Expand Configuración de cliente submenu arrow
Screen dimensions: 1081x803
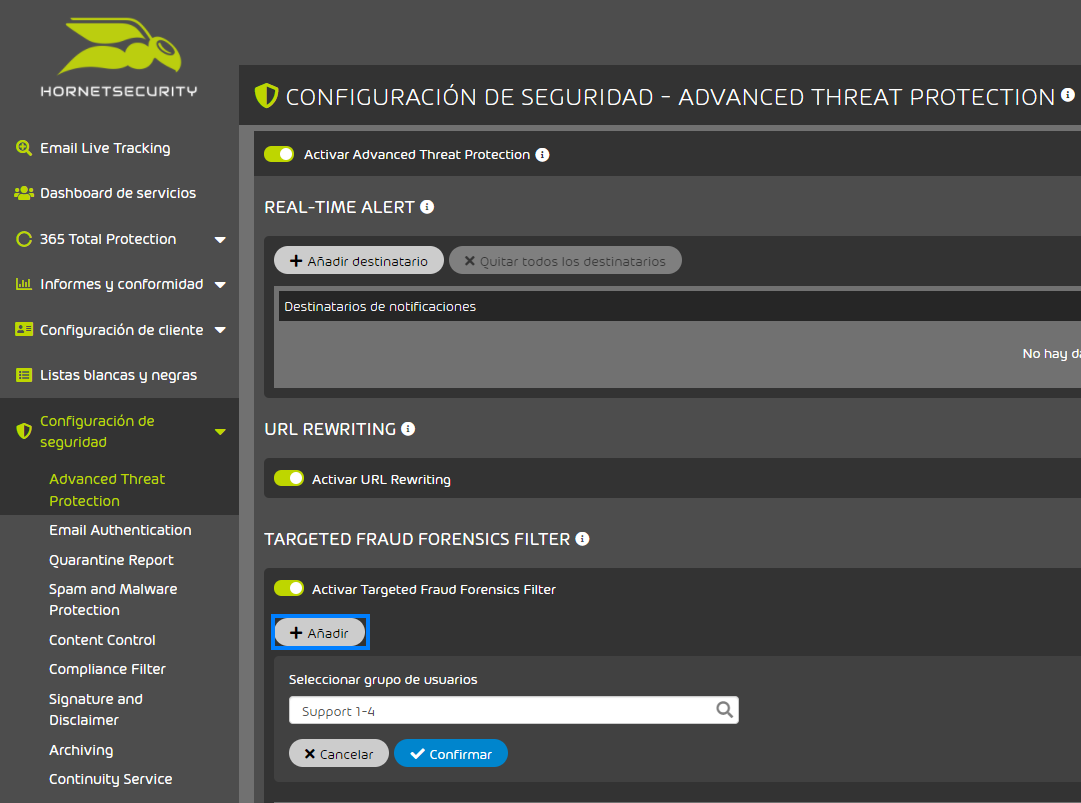pyautogui.click(x=220, y=330)
